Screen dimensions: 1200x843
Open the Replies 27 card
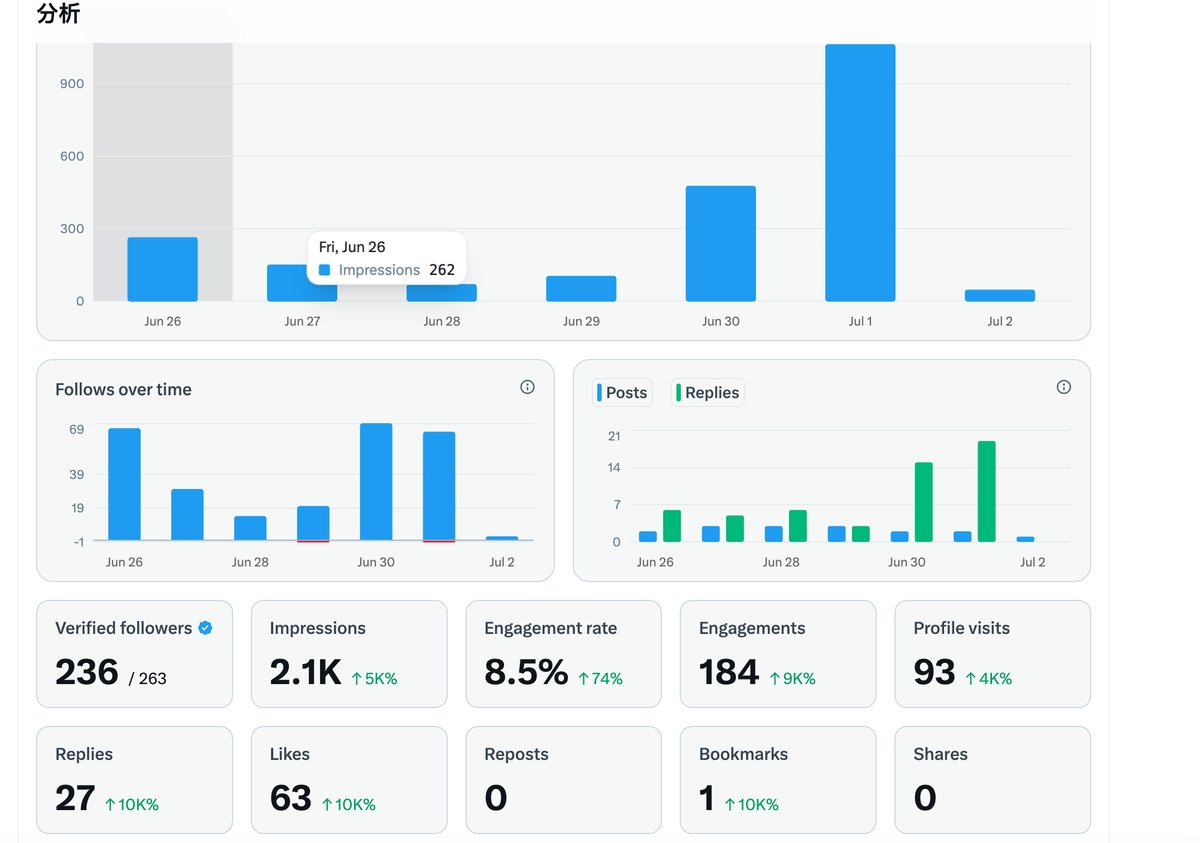click(x=135, y=780)
